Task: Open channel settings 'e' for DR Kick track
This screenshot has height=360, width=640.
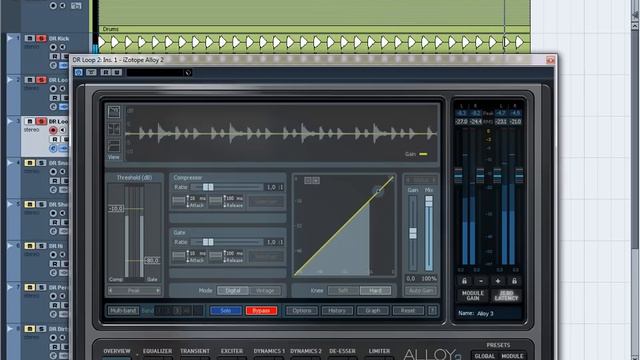Action: tap(53, 65)
